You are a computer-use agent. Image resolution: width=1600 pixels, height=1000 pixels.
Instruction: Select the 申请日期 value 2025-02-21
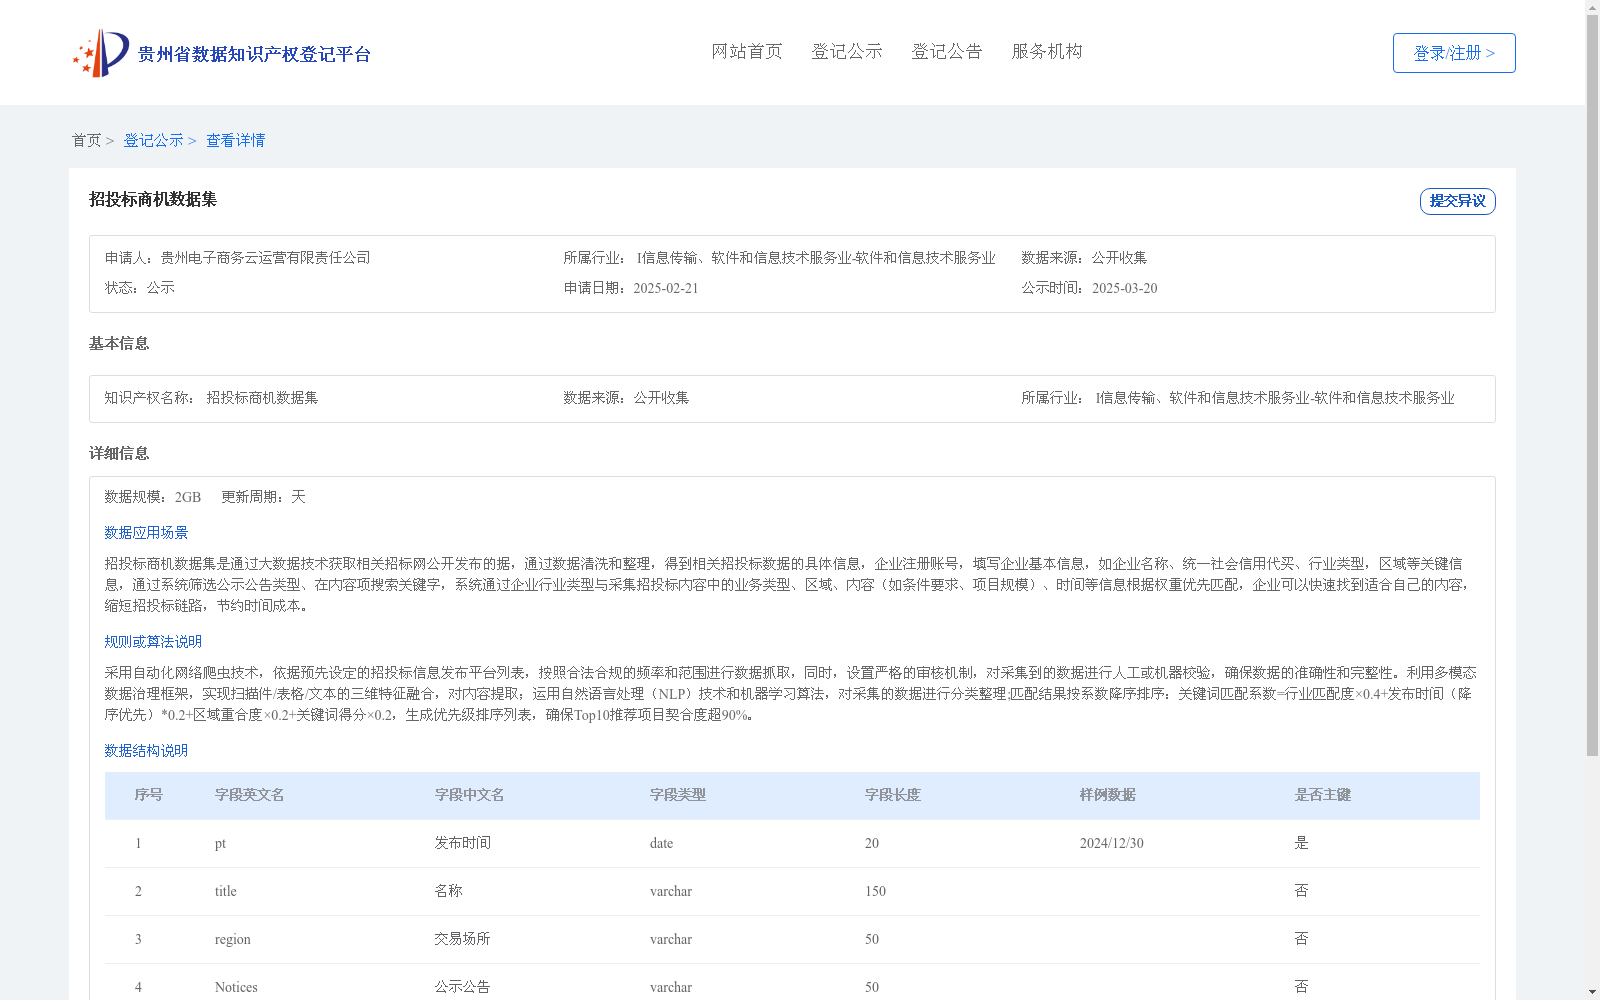(x=666, y=288)
